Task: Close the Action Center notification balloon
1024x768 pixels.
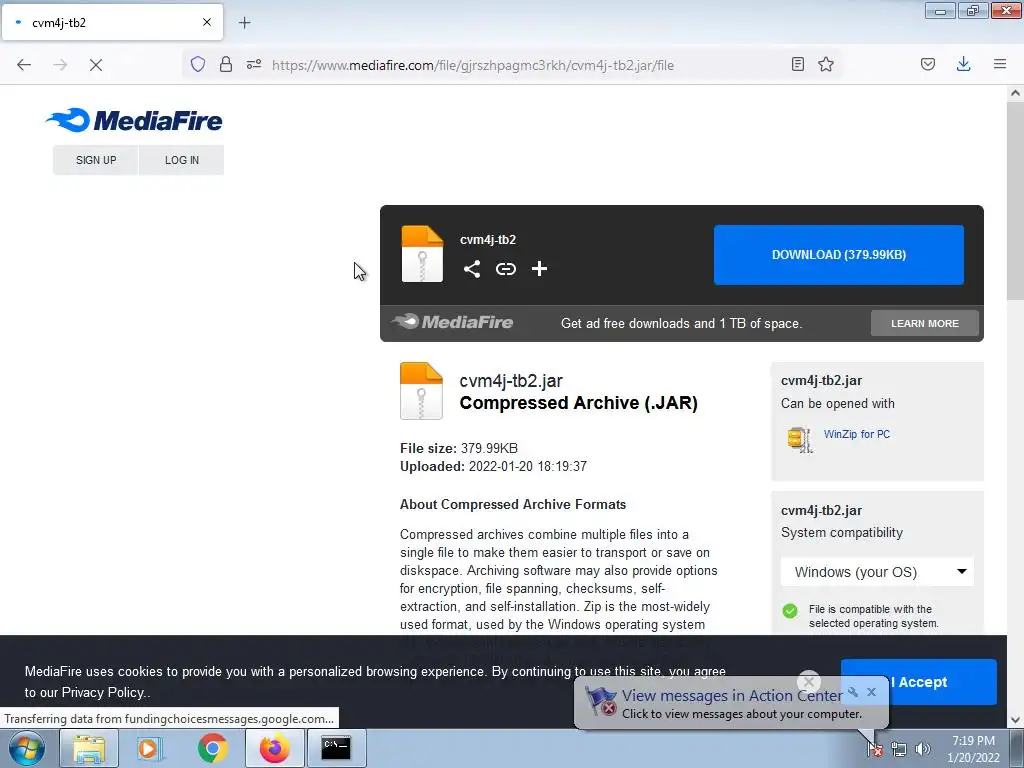Action: tap(871, 692)
